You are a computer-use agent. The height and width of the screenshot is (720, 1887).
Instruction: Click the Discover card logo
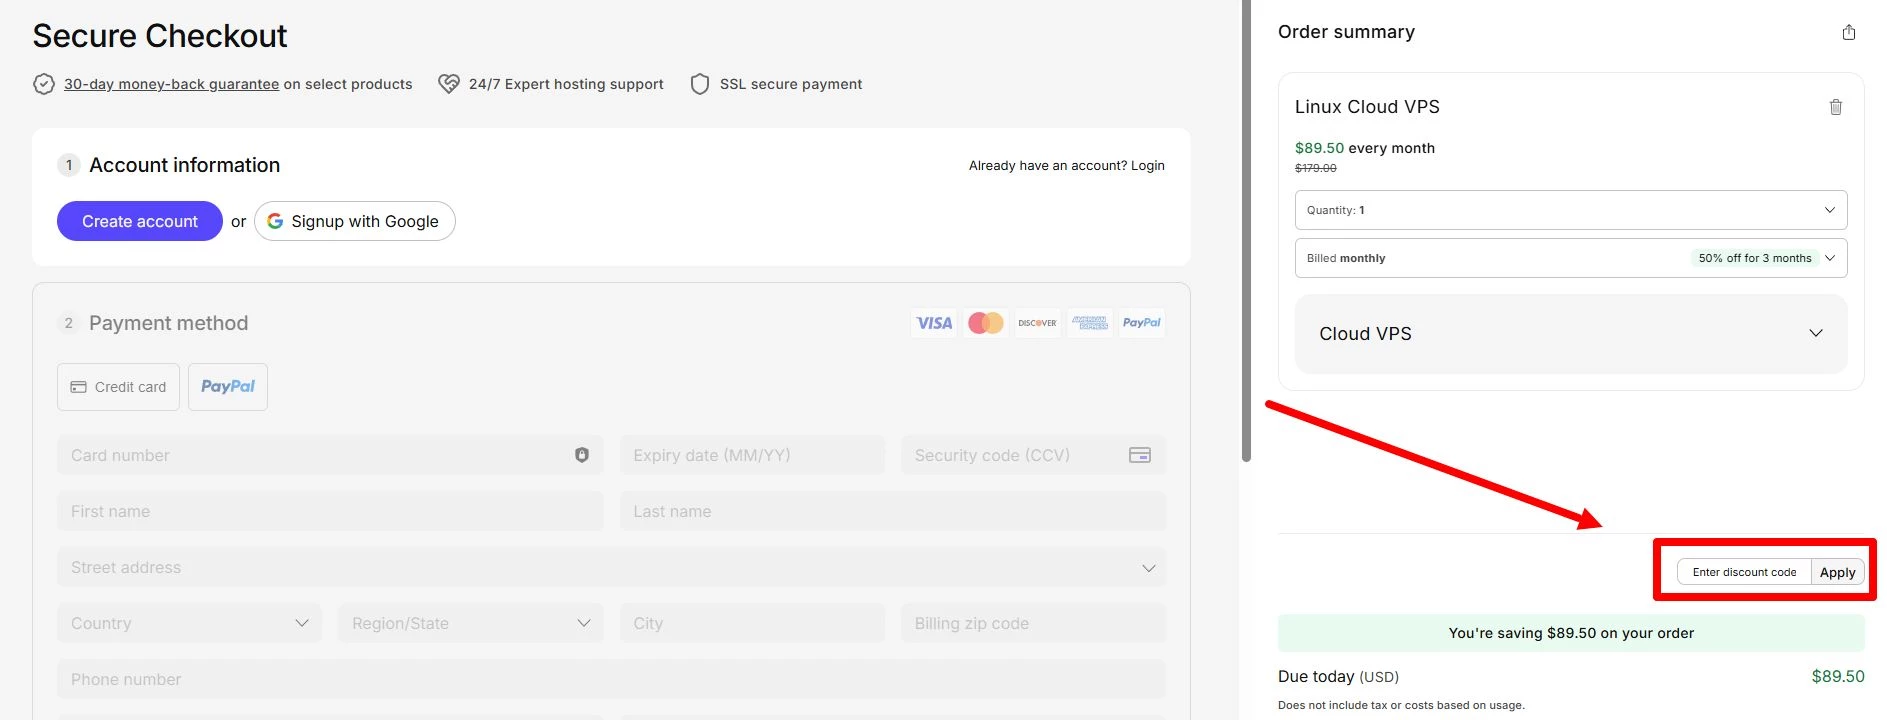(x=1037, y=323)
